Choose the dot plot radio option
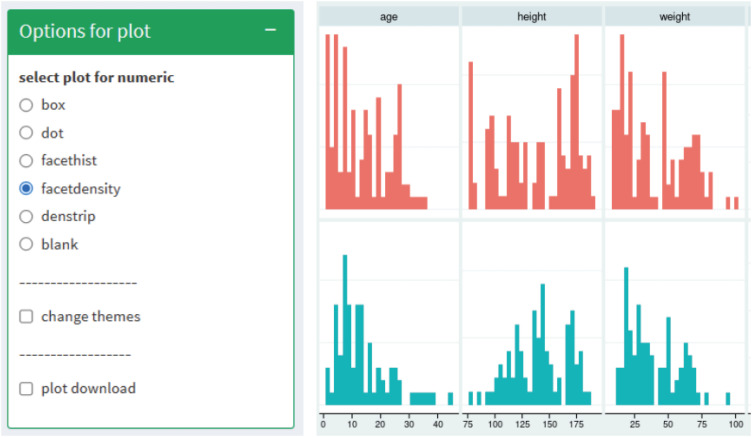 click(x=27, y=132)
